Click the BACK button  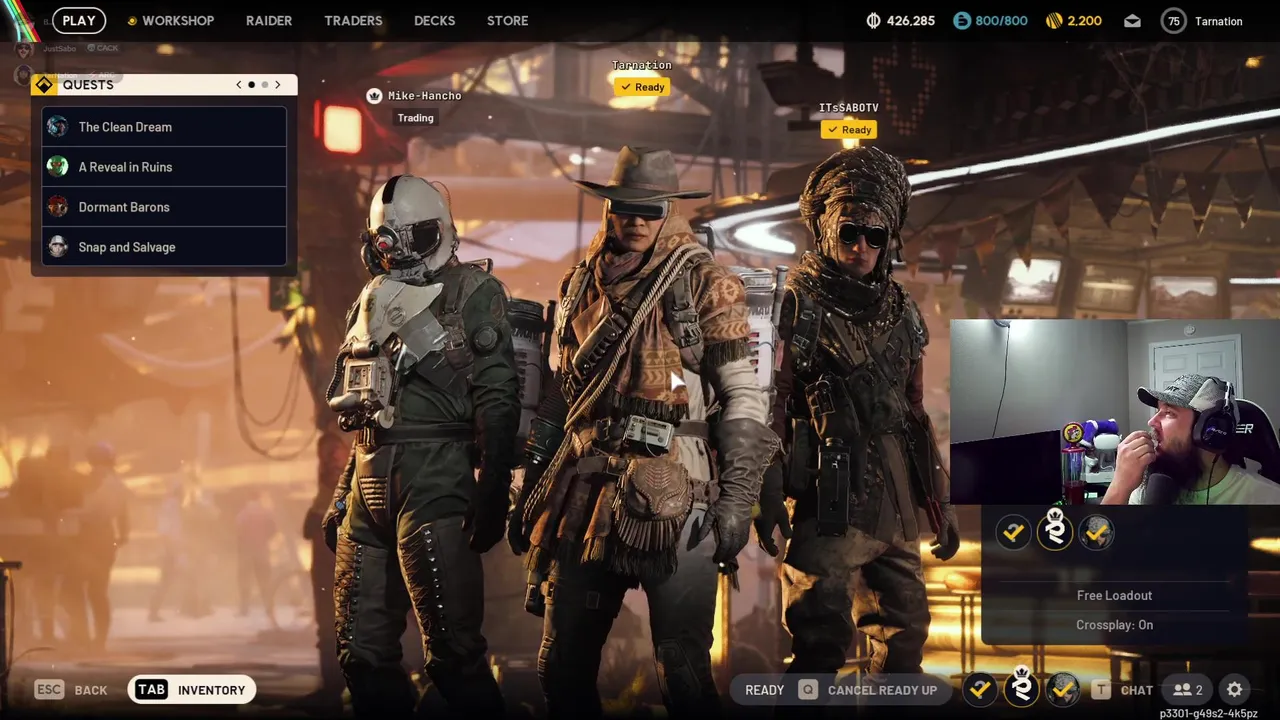coord(91,690)
